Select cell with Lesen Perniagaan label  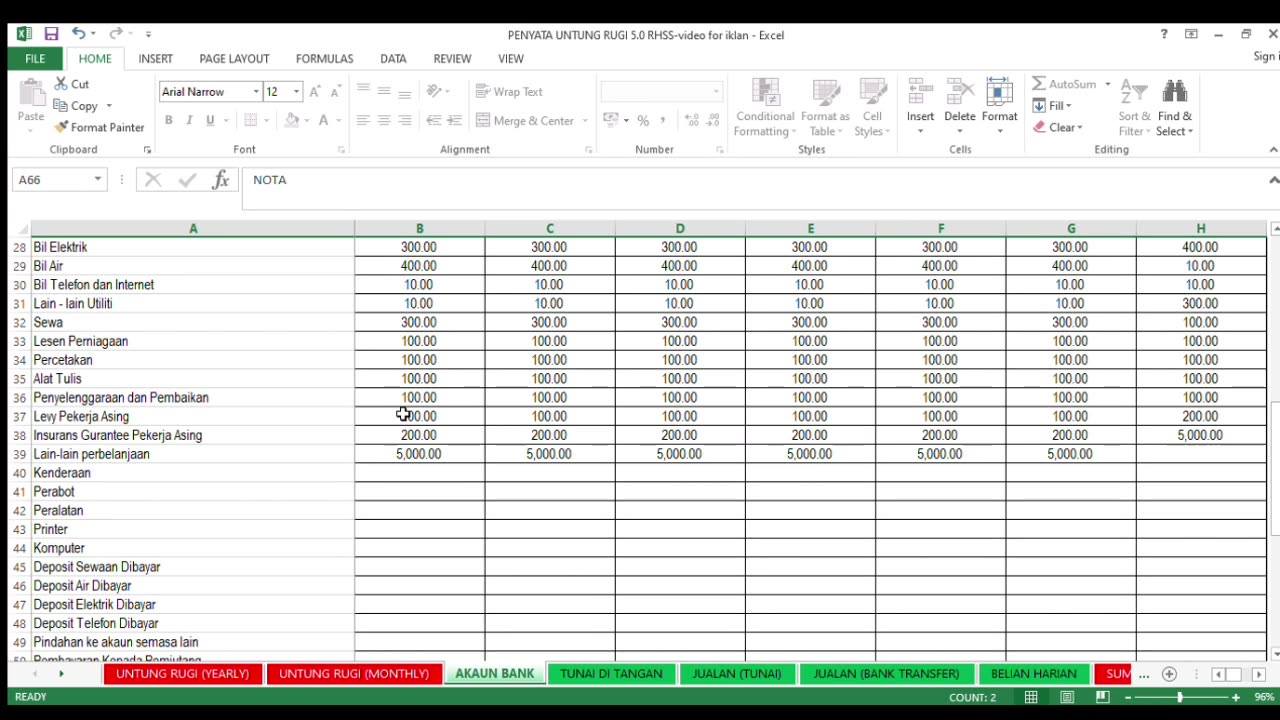tap(193, 341)
